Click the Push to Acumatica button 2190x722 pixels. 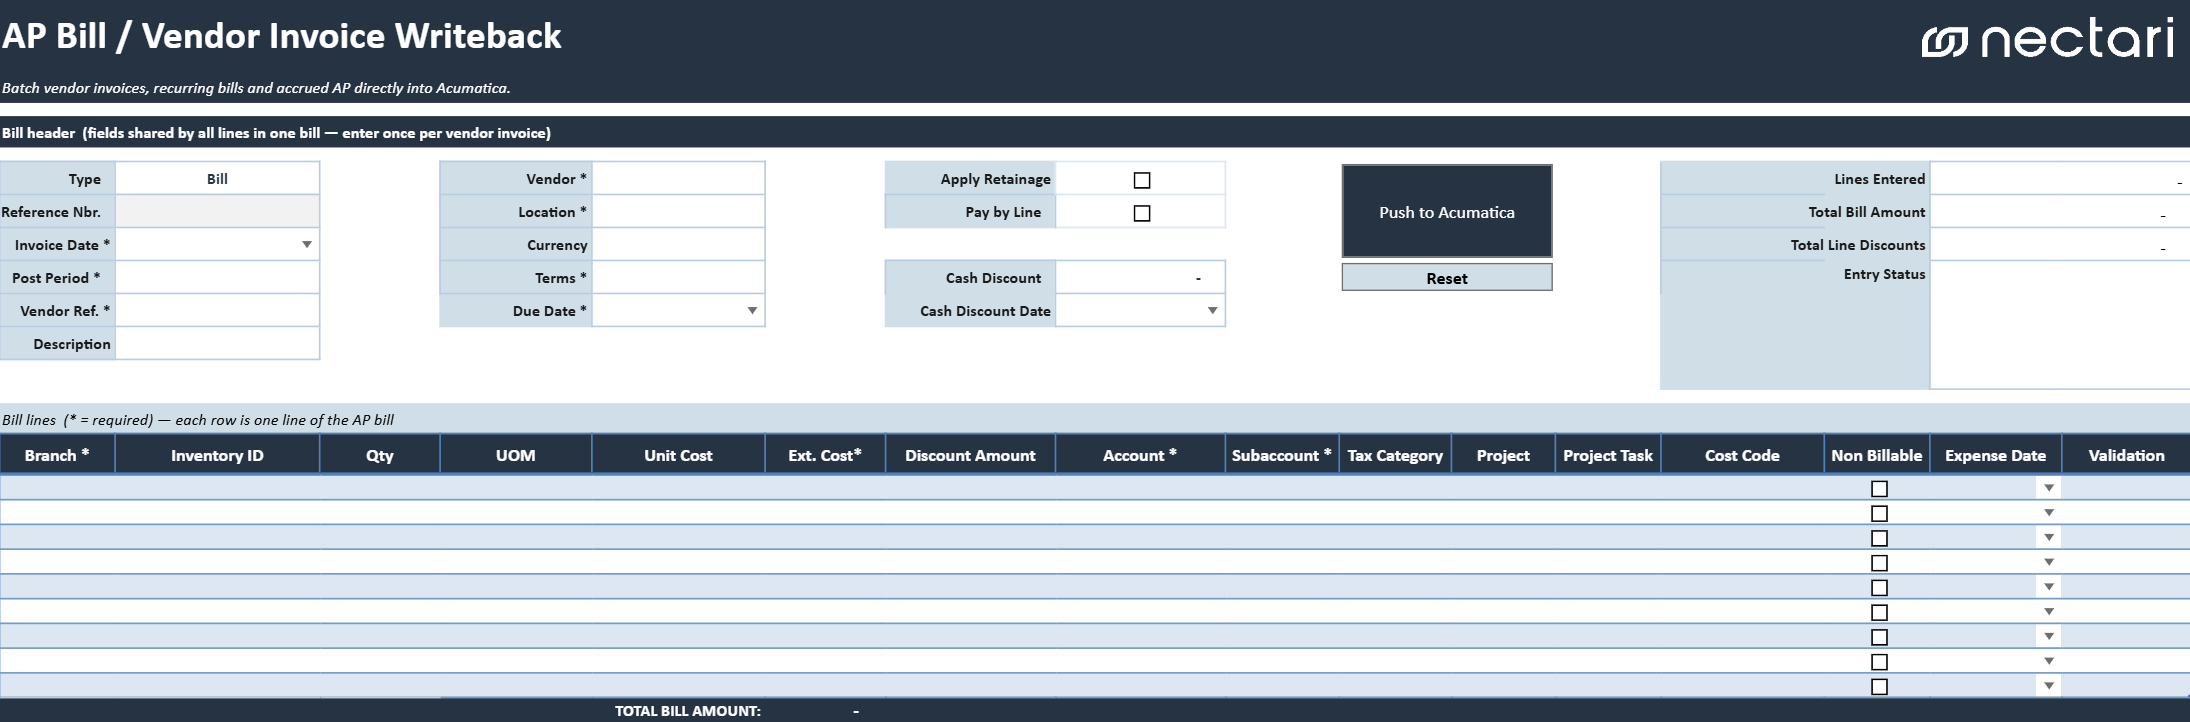point(1447,211)
